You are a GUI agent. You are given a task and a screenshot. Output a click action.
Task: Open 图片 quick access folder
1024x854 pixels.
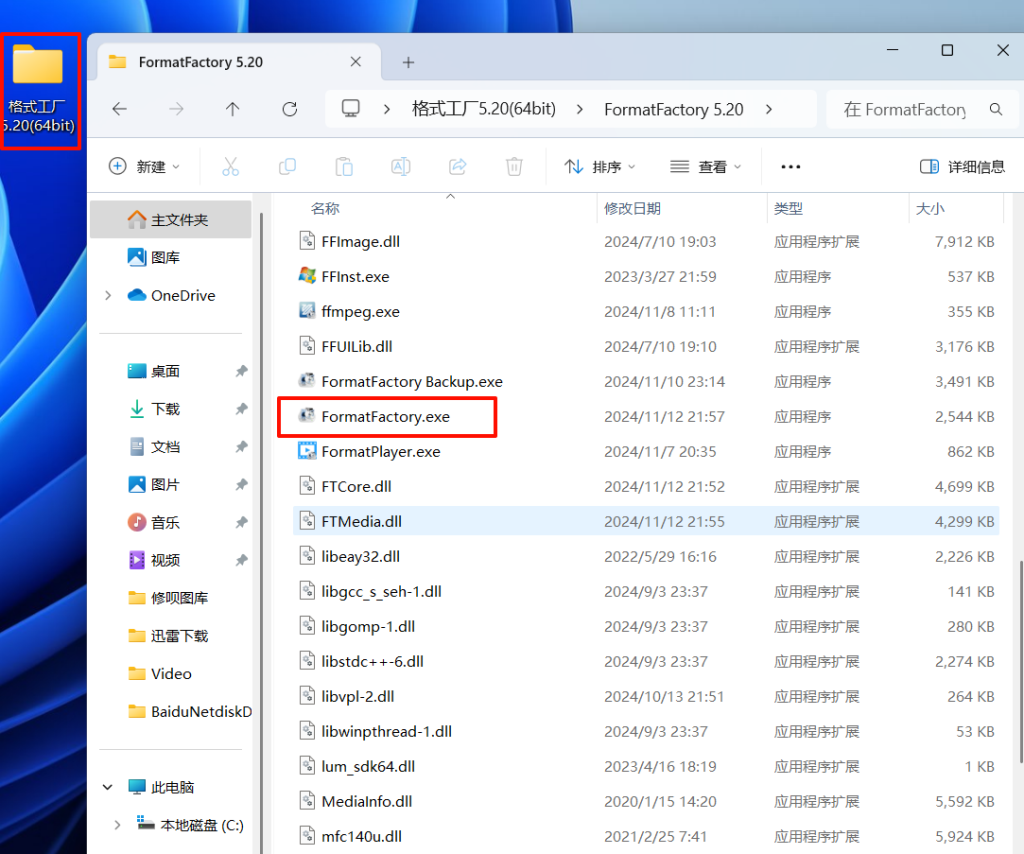pos(153,484)
